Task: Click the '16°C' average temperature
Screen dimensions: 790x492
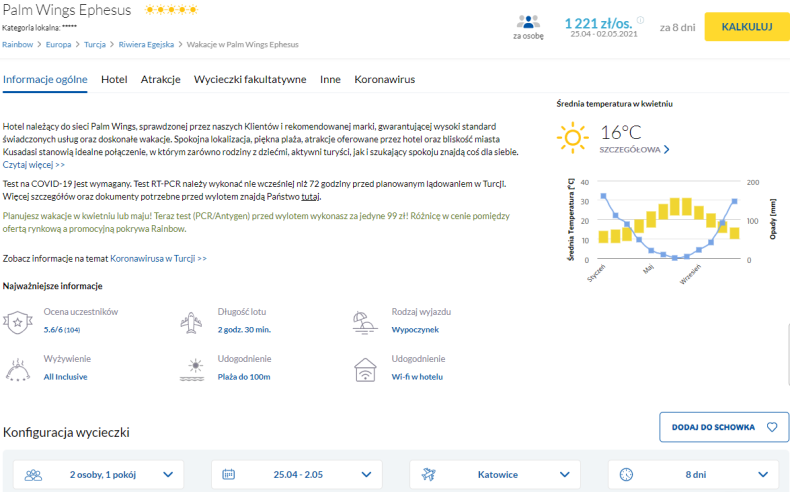Action: coord(621,132)
